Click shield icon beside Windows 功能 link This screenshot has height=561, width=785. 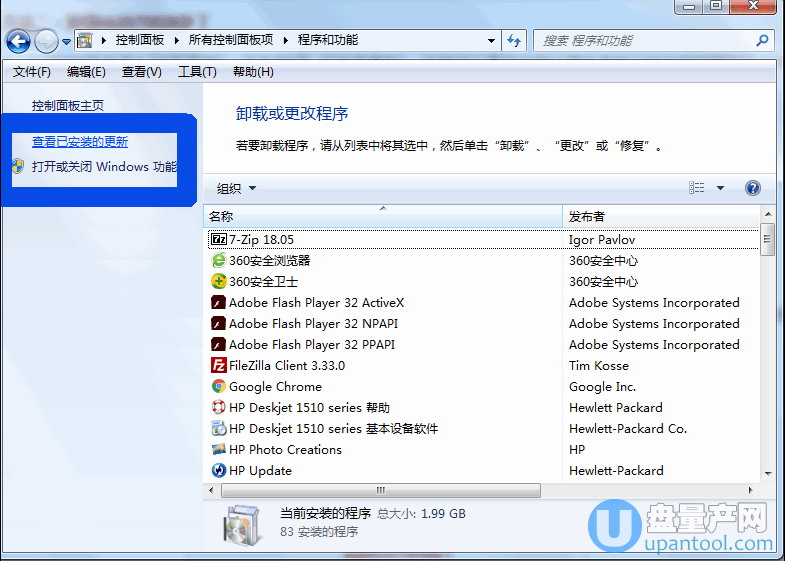pos(18,166)
